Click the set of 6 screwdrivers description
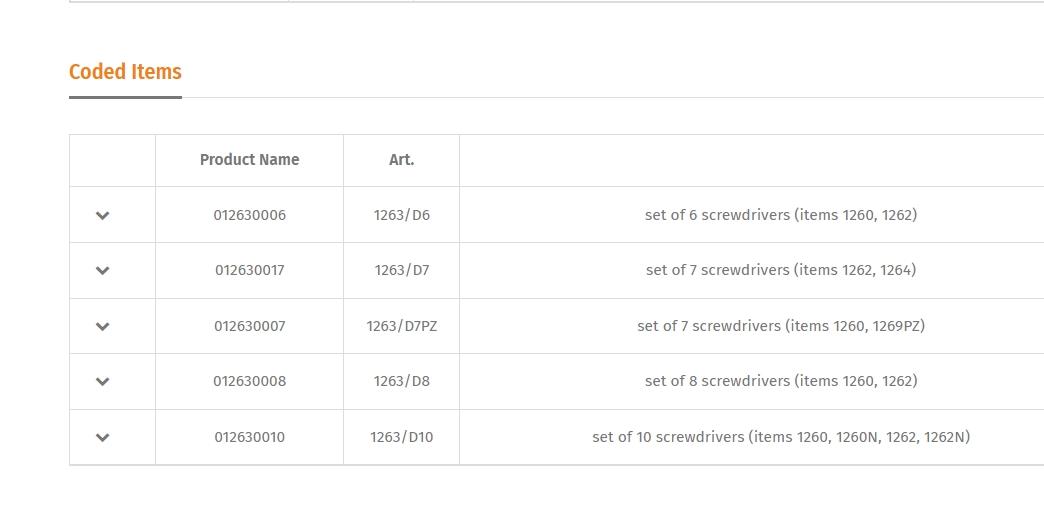Screen dimensions: 1044x522 (780, 215)
